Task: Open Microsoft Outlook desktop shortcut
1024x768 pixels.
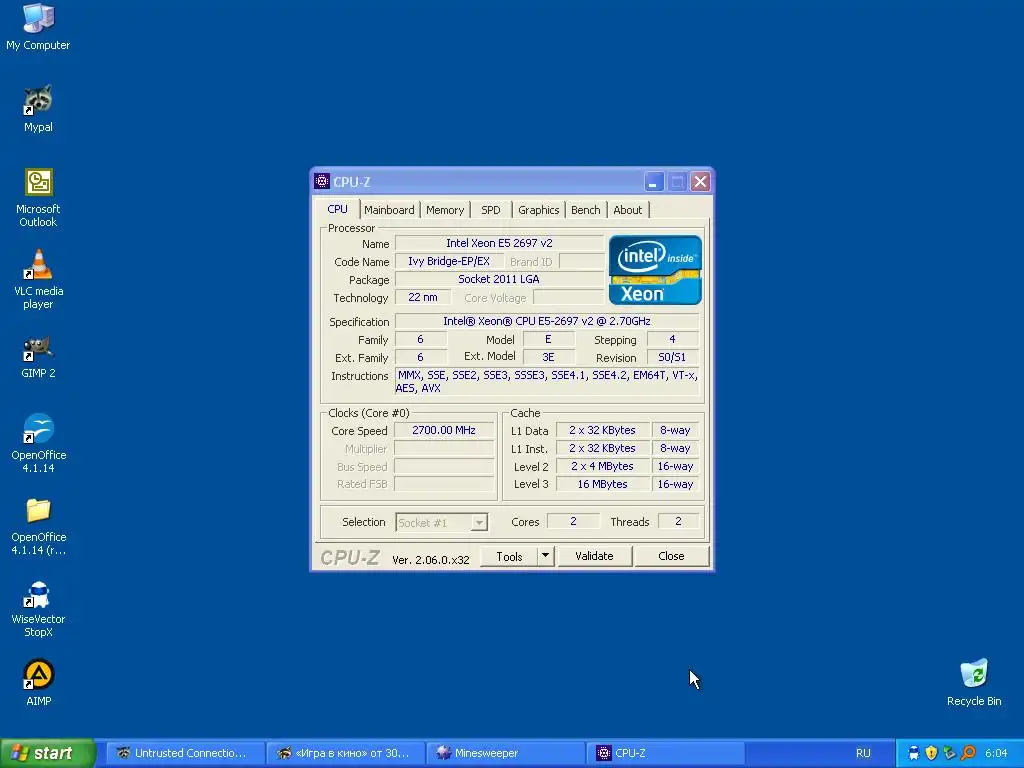Action: pos(38,197)
